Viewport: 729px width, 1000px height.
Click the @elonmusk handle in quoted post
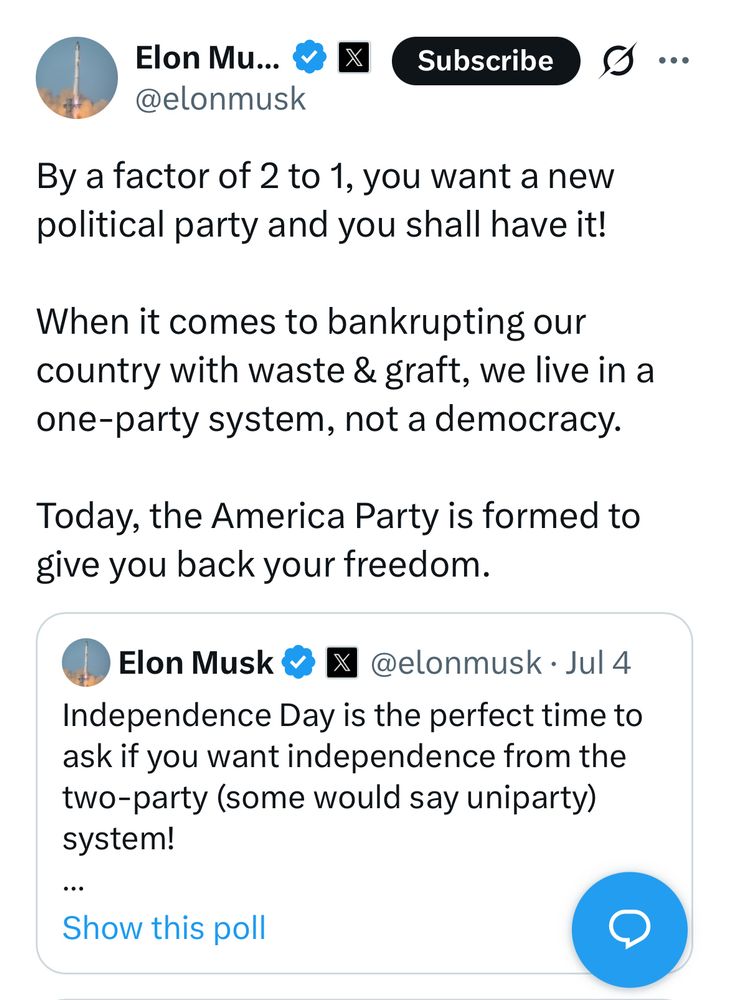(x=456, y=662)
